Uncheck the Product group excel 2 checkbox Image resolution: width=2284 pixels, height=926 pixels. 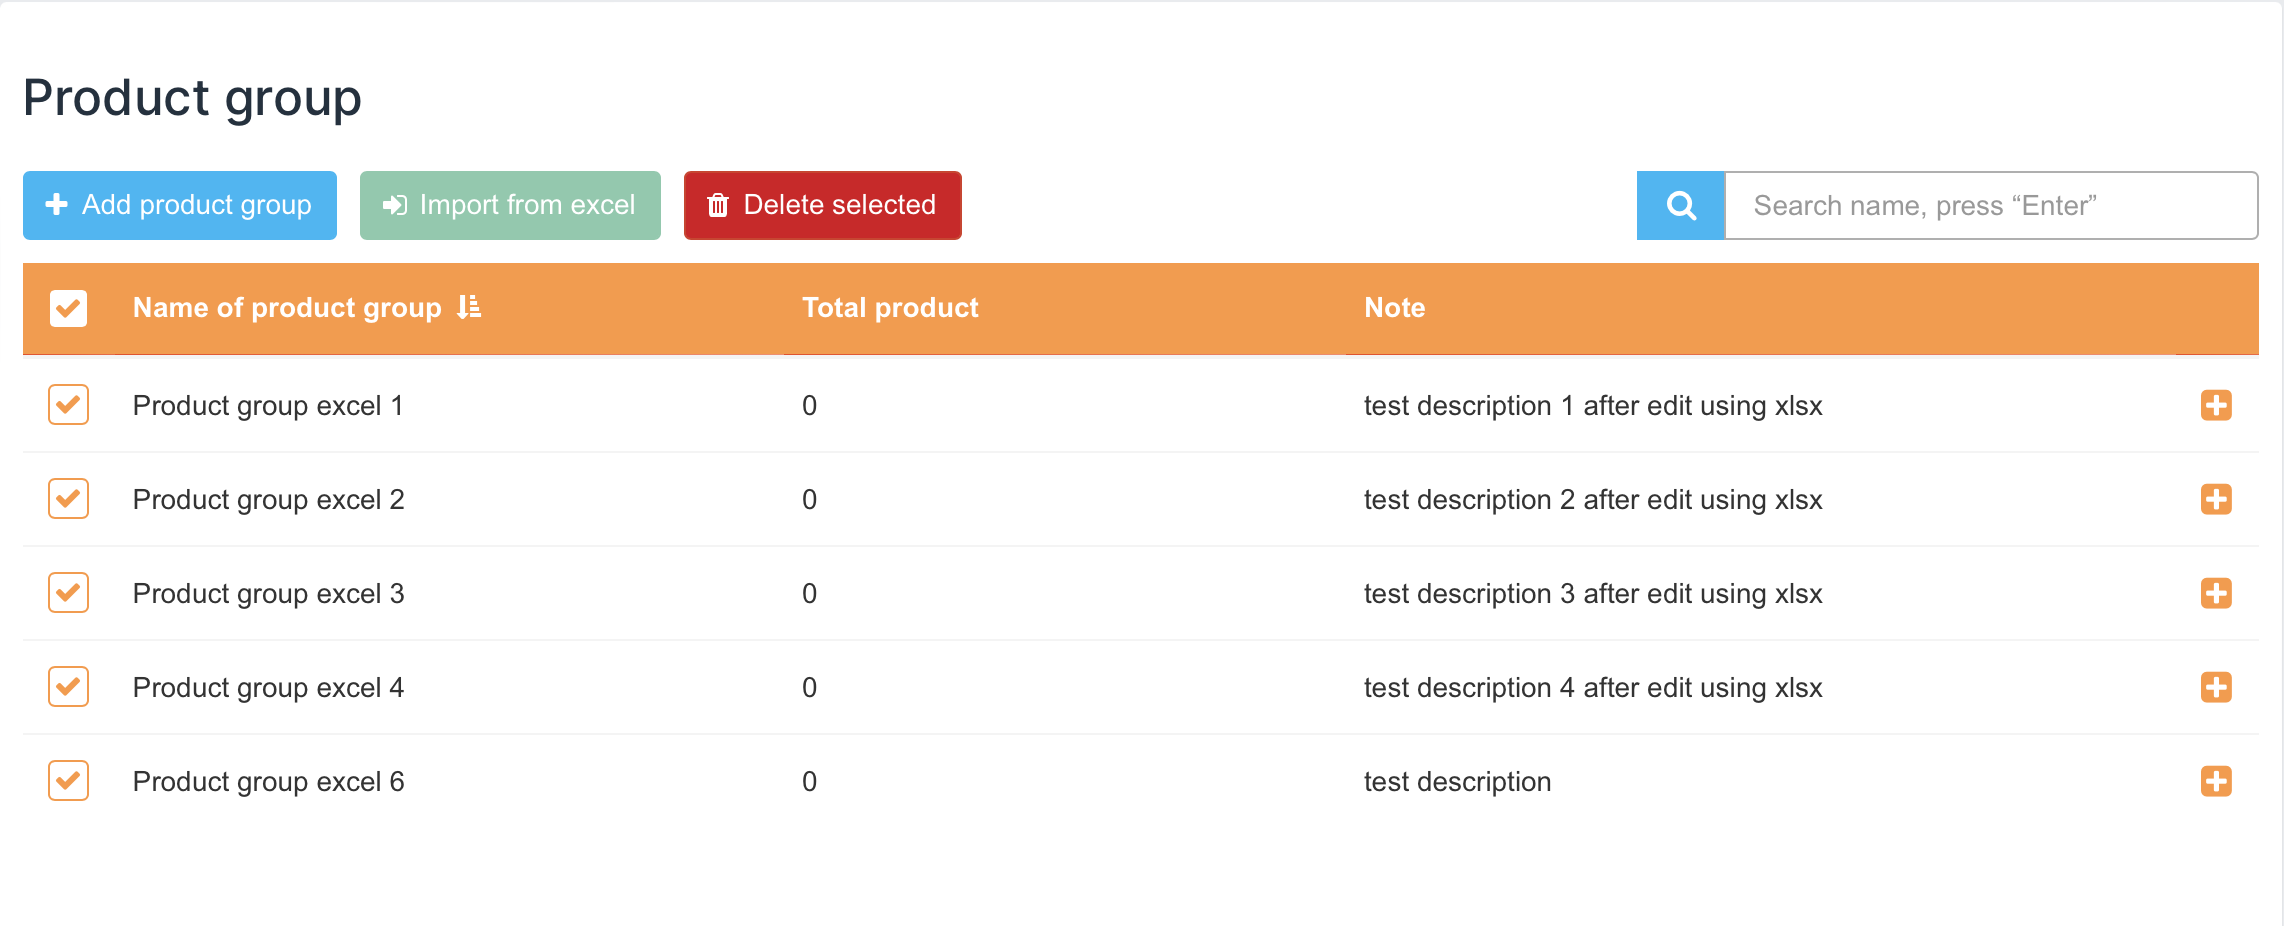(69, 499)
